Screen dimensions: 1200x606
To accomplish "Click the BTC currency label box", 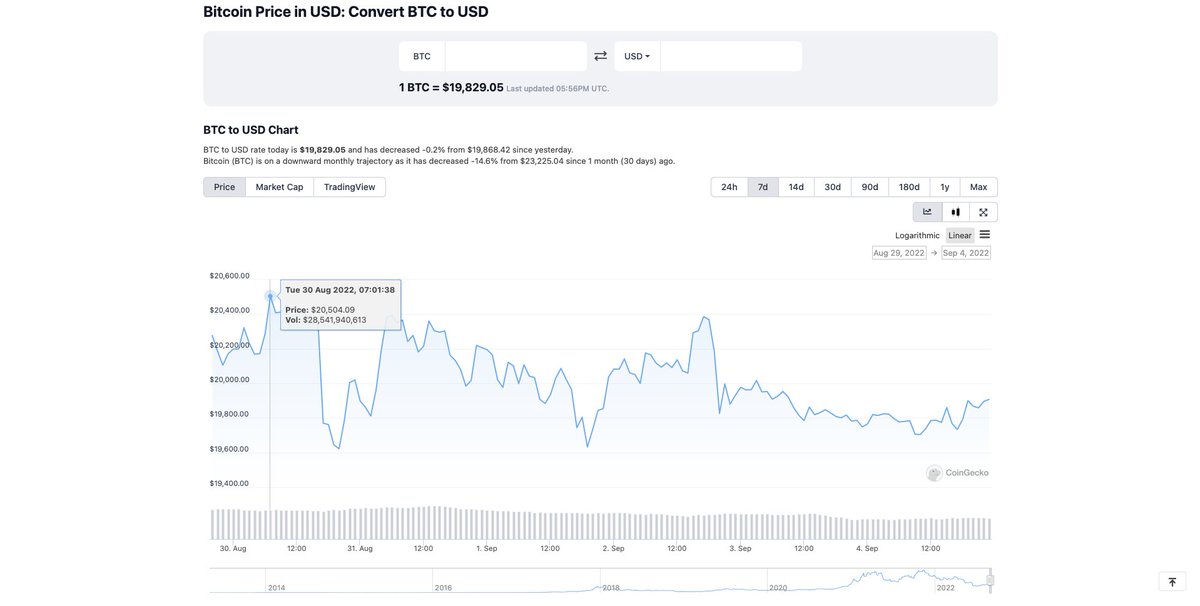I will [x=422, y=56].
